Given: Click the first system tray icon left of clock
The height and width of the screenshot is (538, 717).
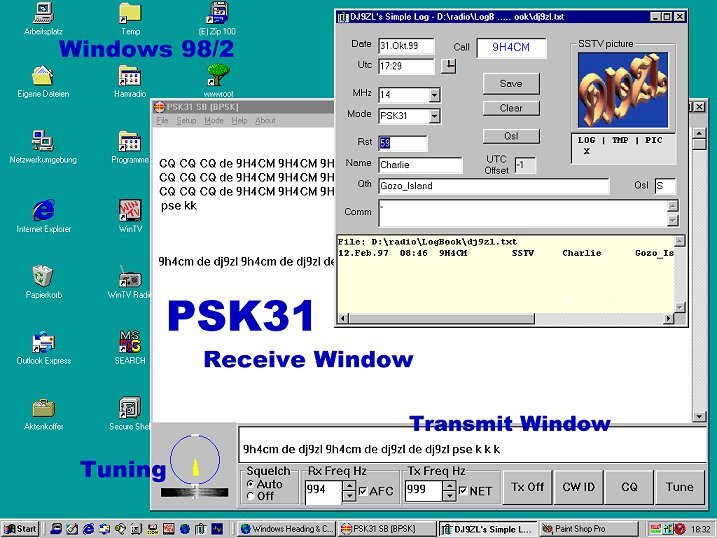Looking at the screenshot, I should (x=655, y=529).
